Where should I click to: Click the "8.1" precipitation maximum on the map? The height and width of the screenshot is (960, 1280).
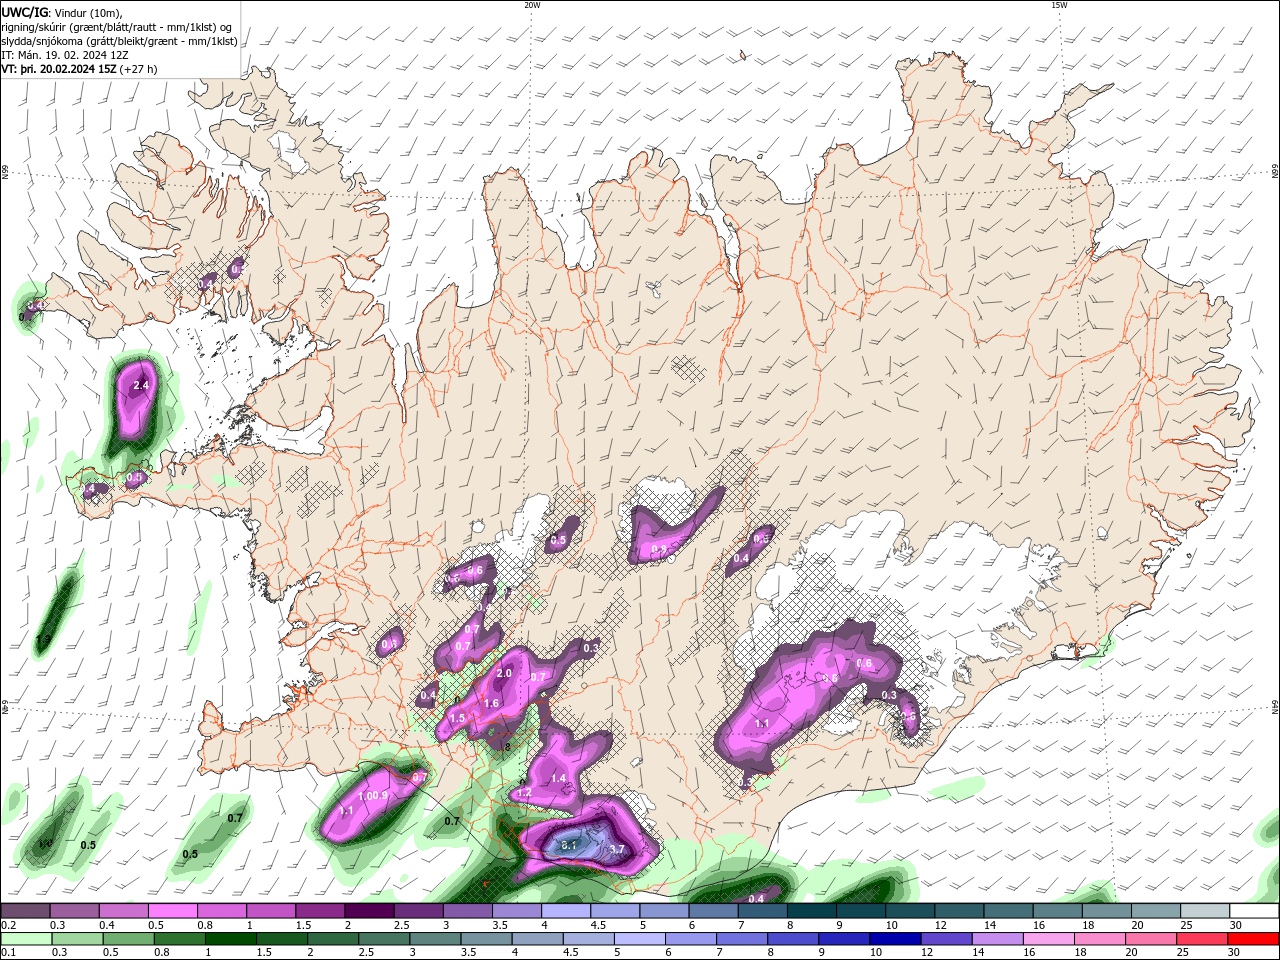coord(569,846)
